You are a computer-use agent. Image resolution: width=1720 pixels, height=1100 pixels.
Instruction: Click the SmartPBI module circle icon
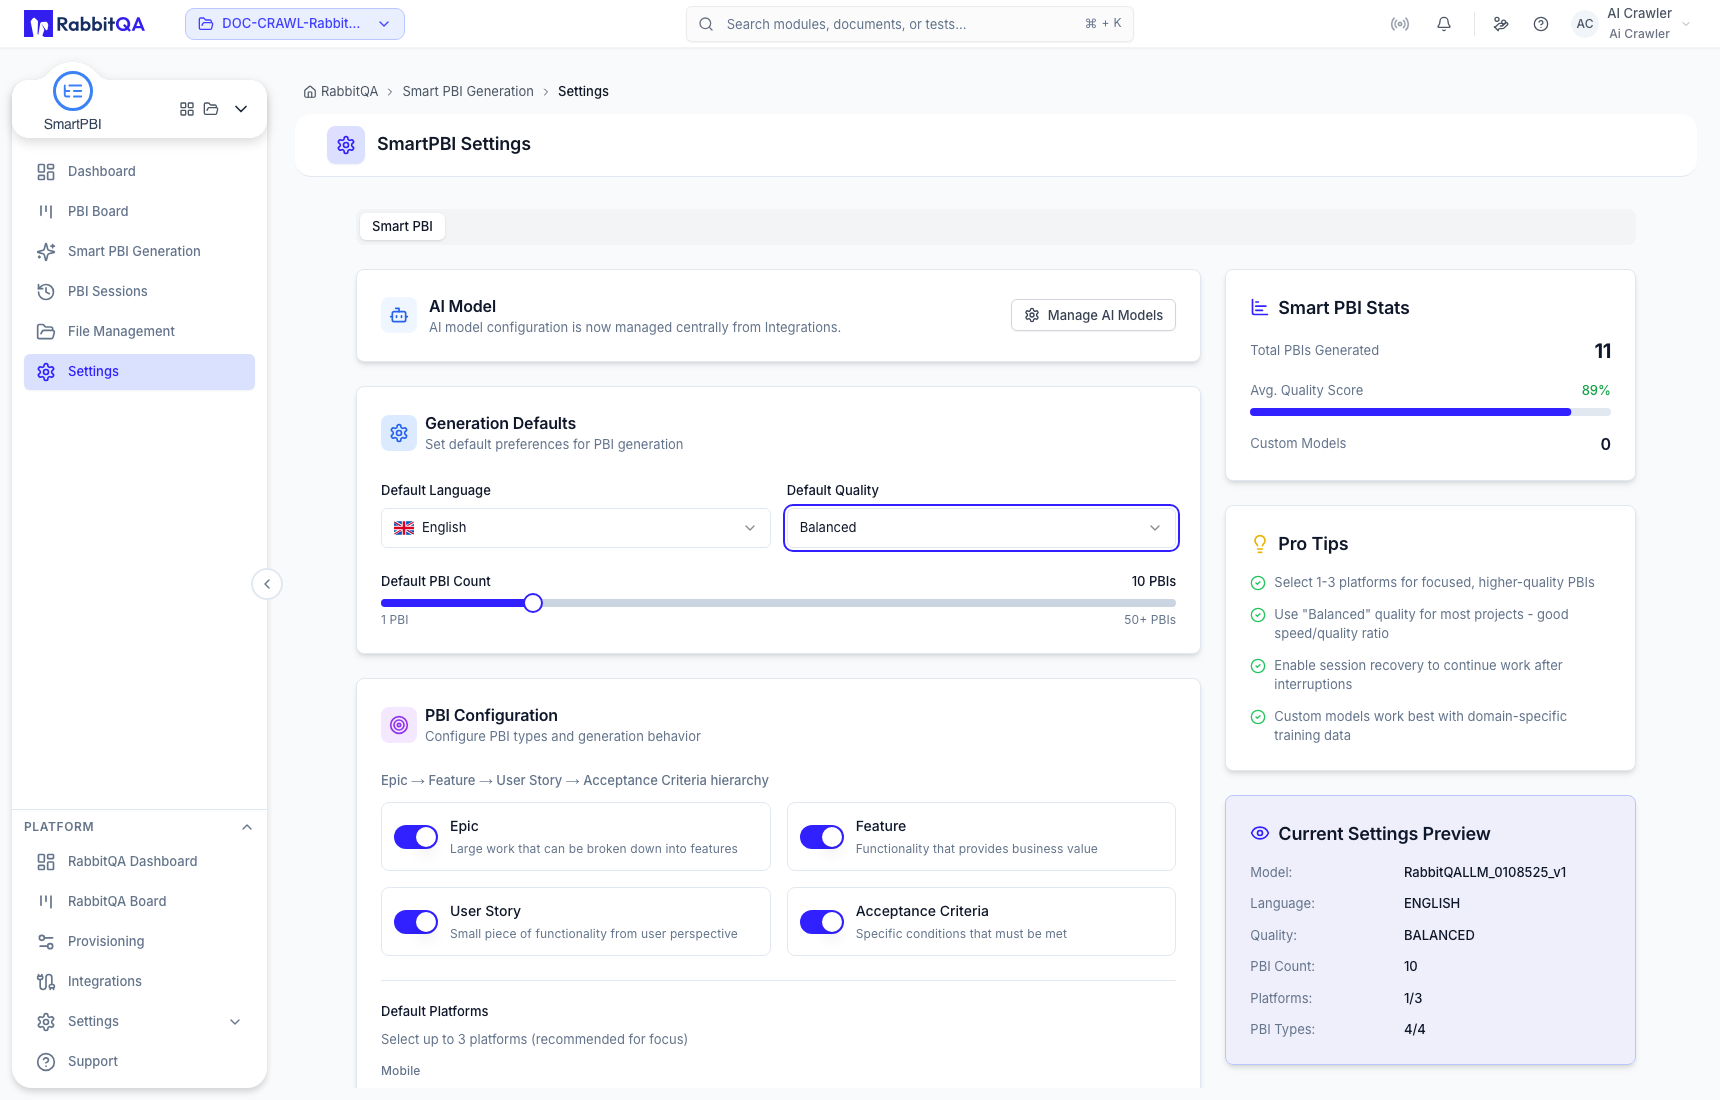[x=73, y=91]
